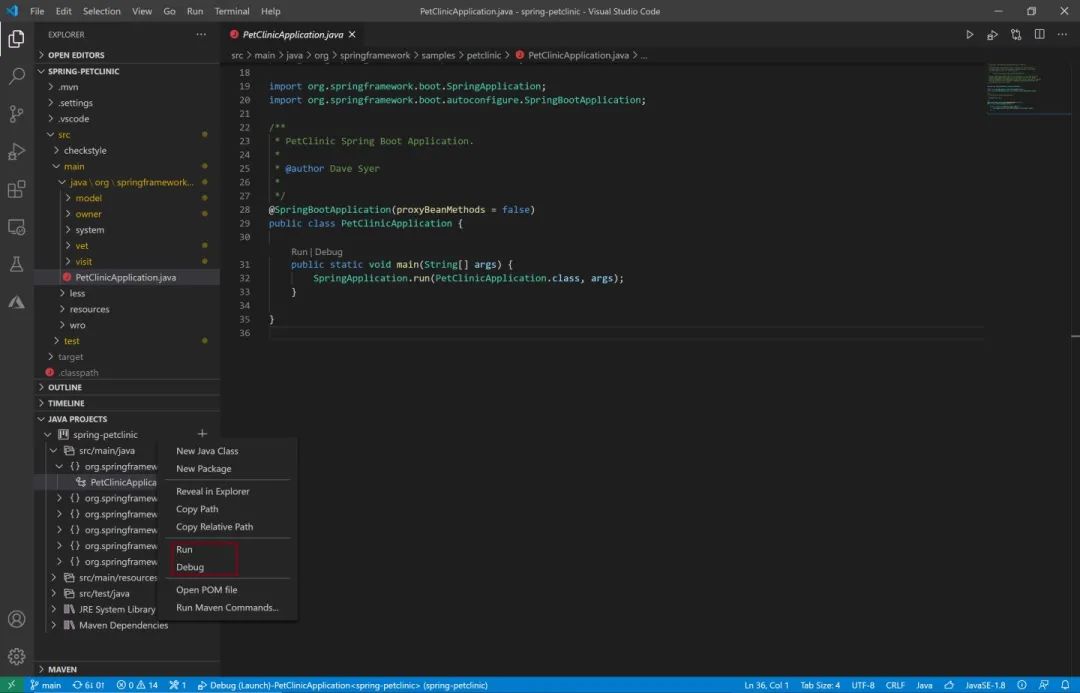Click the Run CodeLens above main method
Screen dimensions: 1080x693
pyautogui.click(x=299, y=251)
